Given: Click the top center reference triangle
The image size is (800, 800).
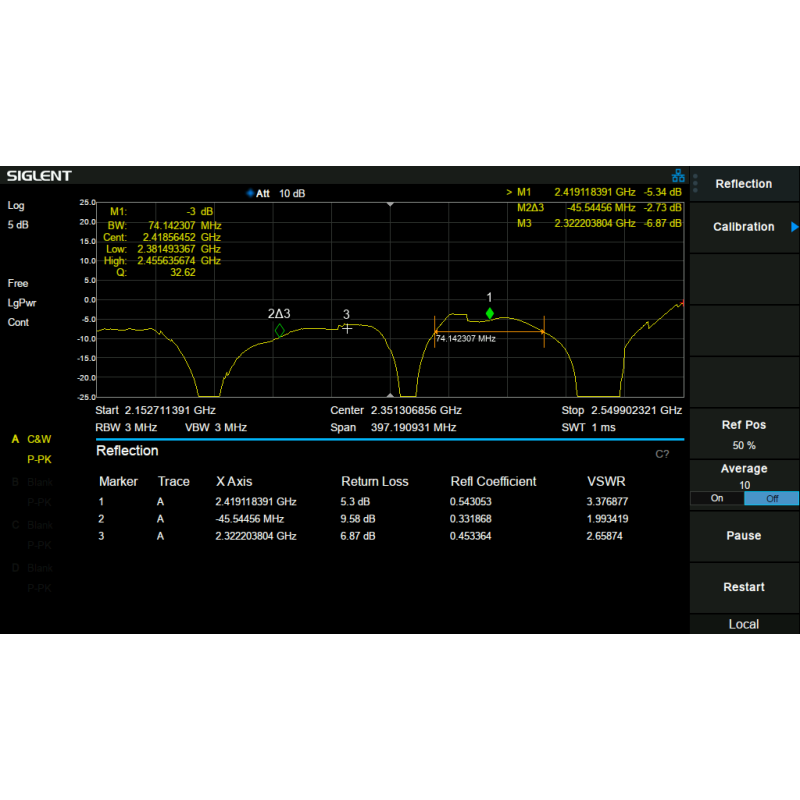Looking at the screenshot, I should click(x=391, y=204).
